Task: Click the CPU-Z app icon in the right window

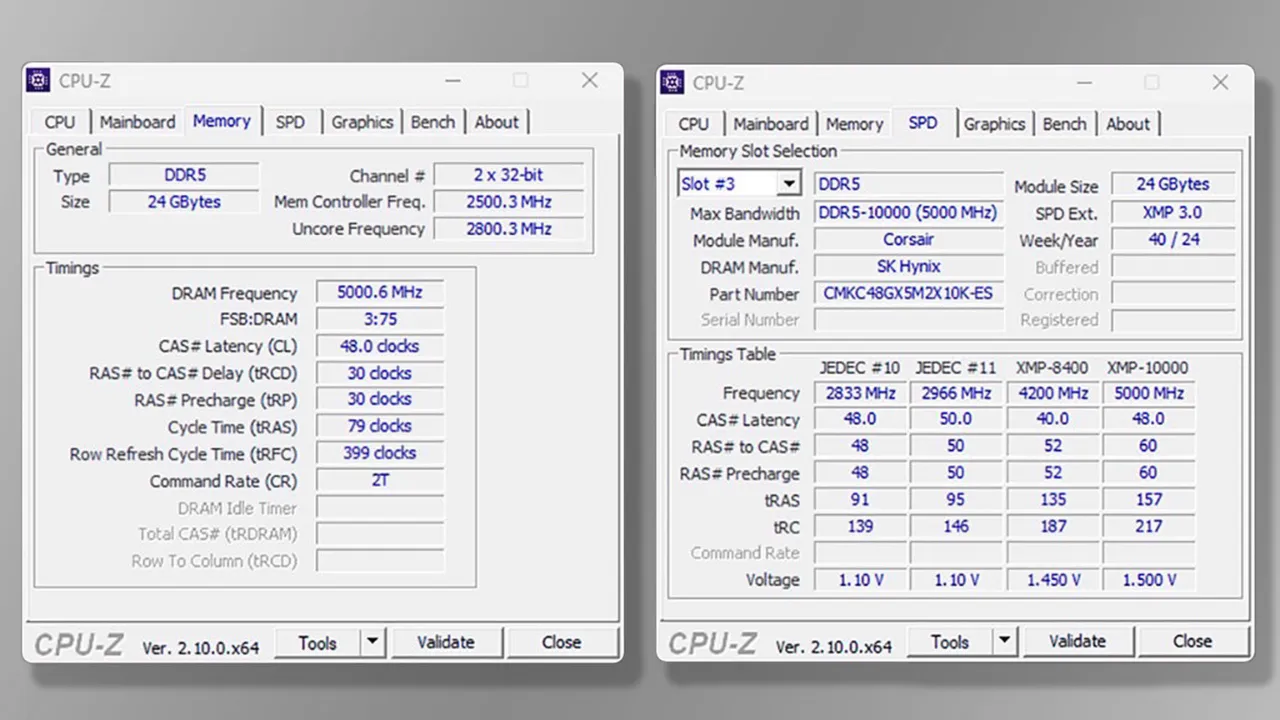Action: pos(673,82)
